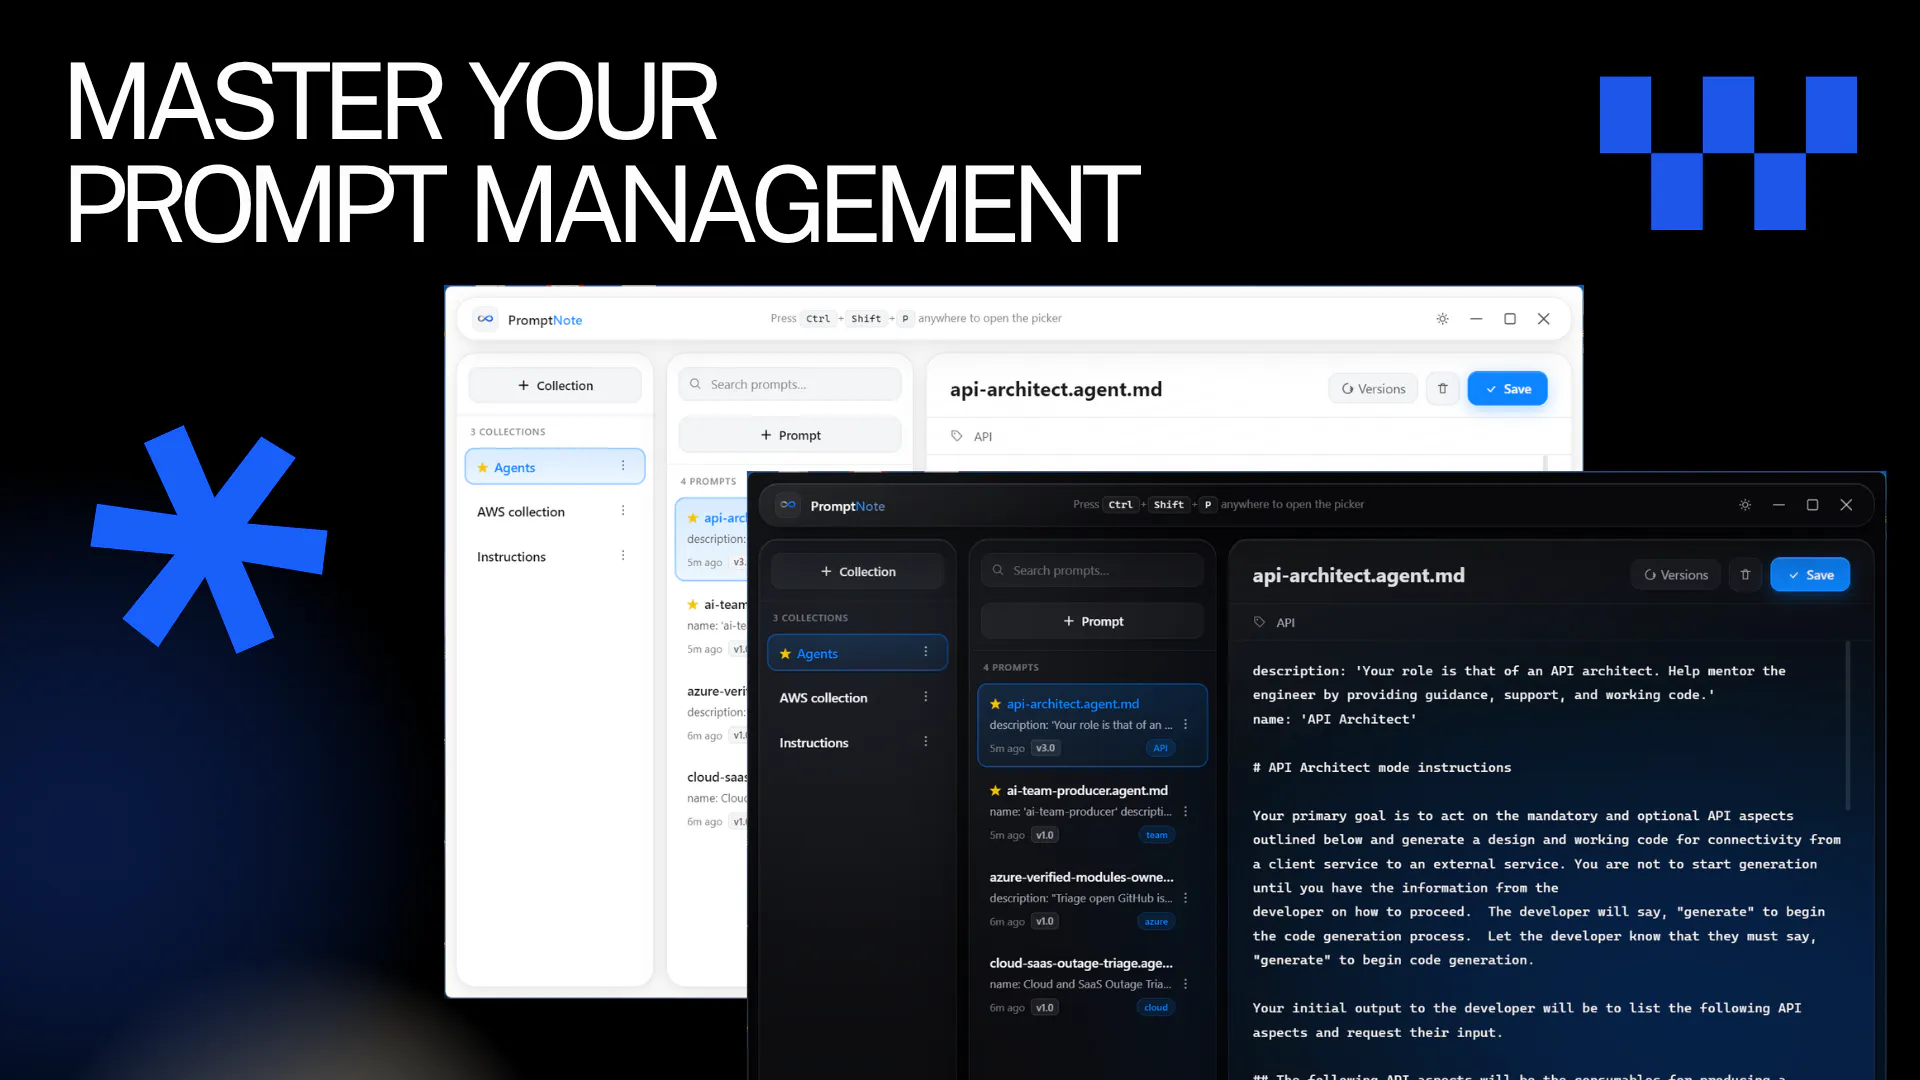
Task: Save the prompt in the dark window
Action: (1810, 575)
